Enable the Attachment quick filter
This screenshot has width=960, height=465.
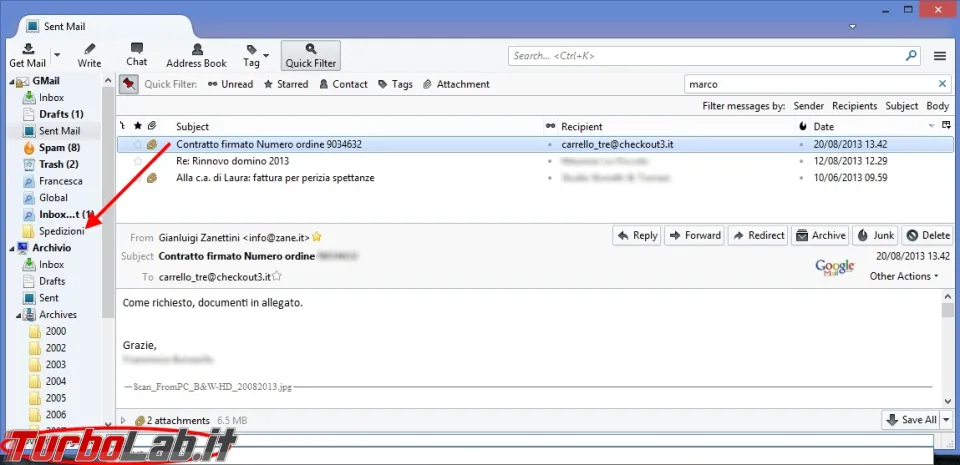(x=456, y=84)
